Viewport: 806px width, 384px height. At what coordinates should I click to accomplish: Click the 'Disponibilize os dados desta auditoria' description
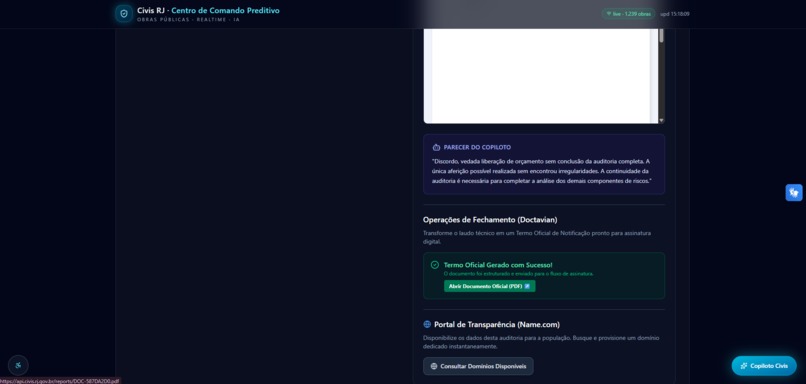click(541, 342)
